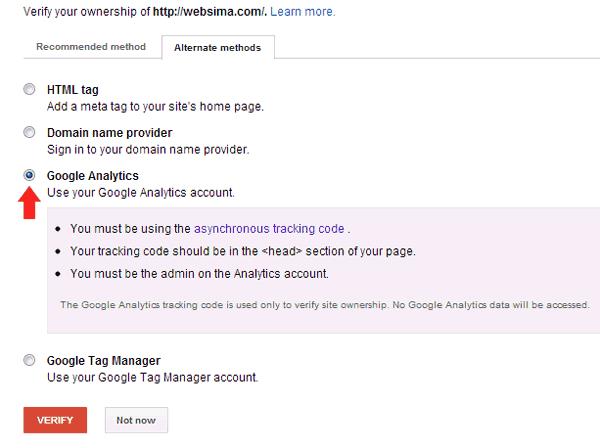
Task: Click 'Use your Google Tag Manager account' text
Action: [x=152, y=377]
